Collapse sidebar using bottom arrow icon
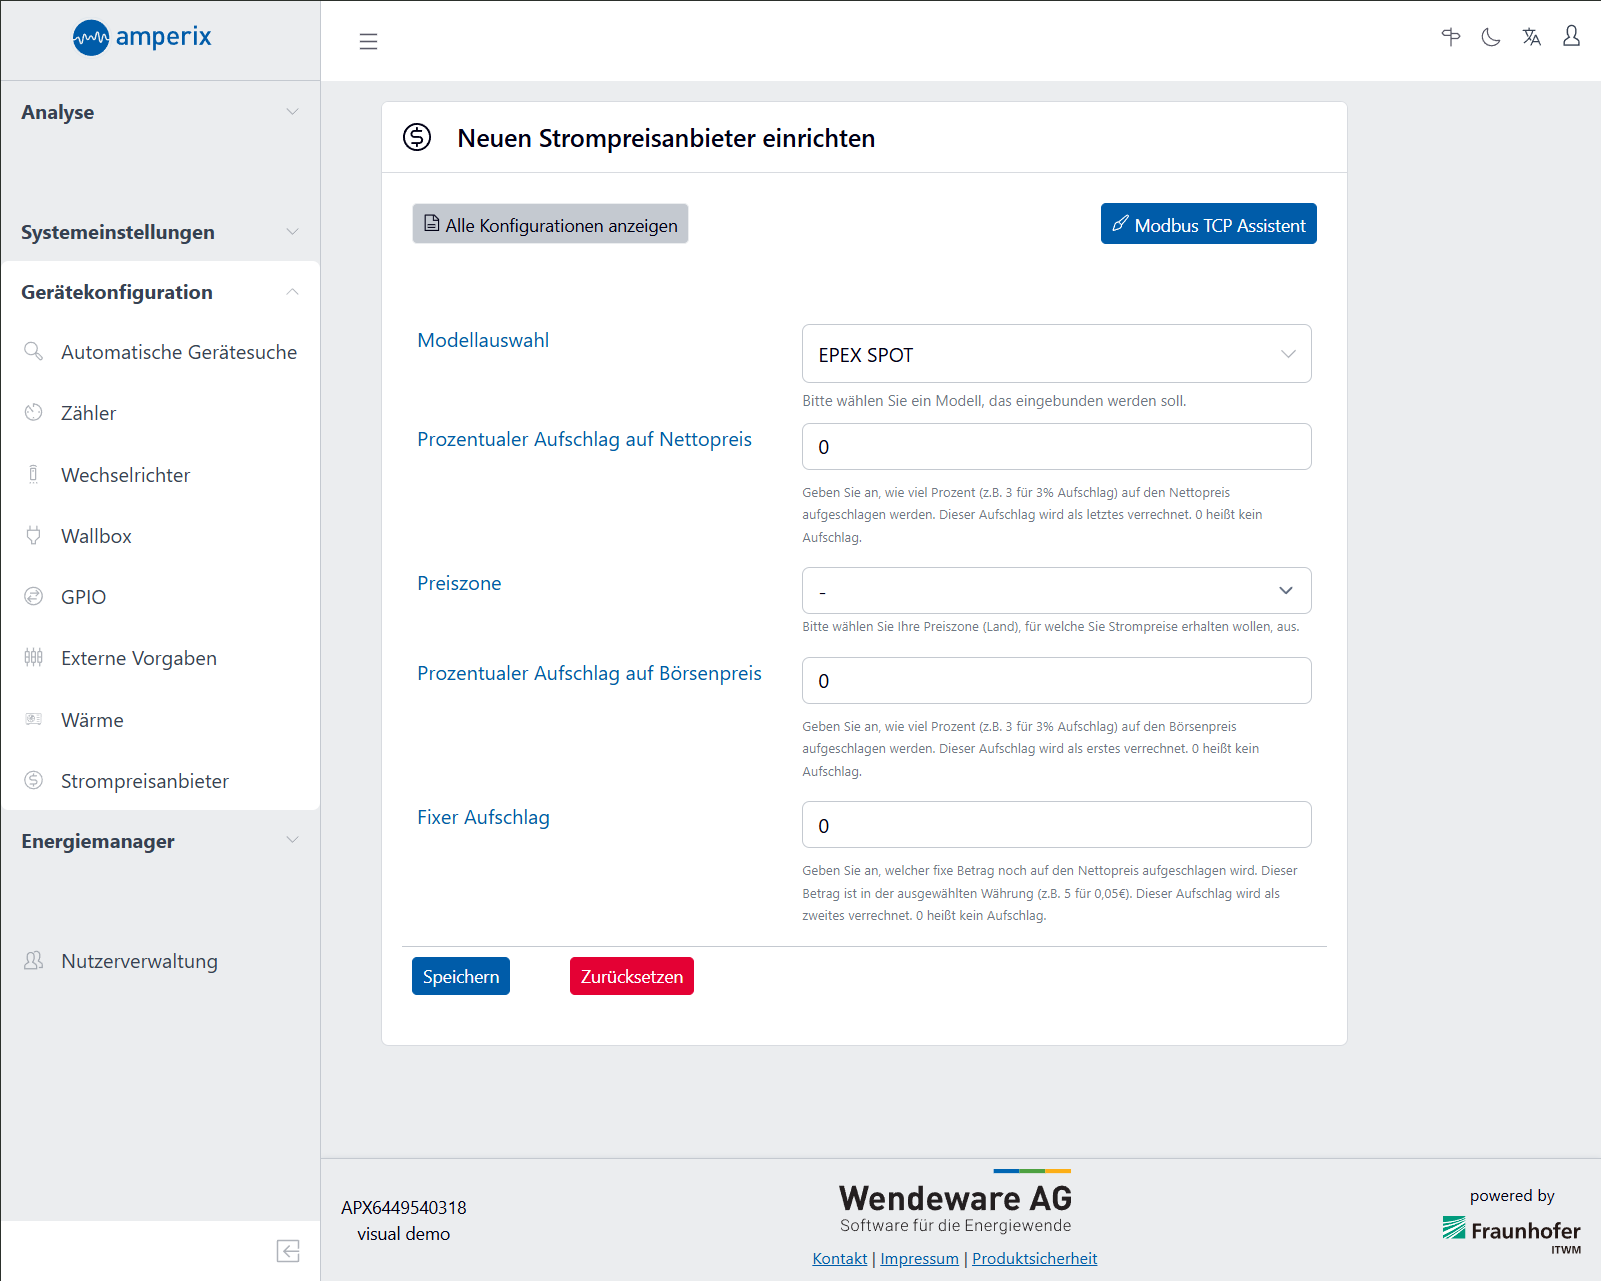 [x=288, y=1251]
